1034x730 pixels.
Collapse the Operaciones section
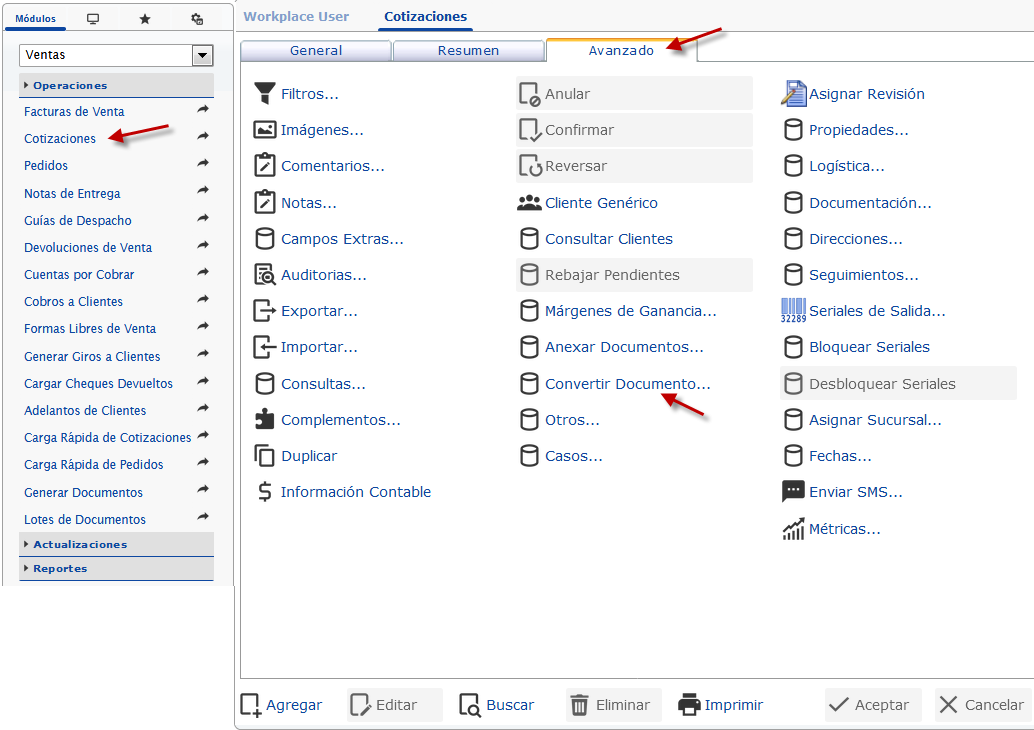tap(116, 86)
